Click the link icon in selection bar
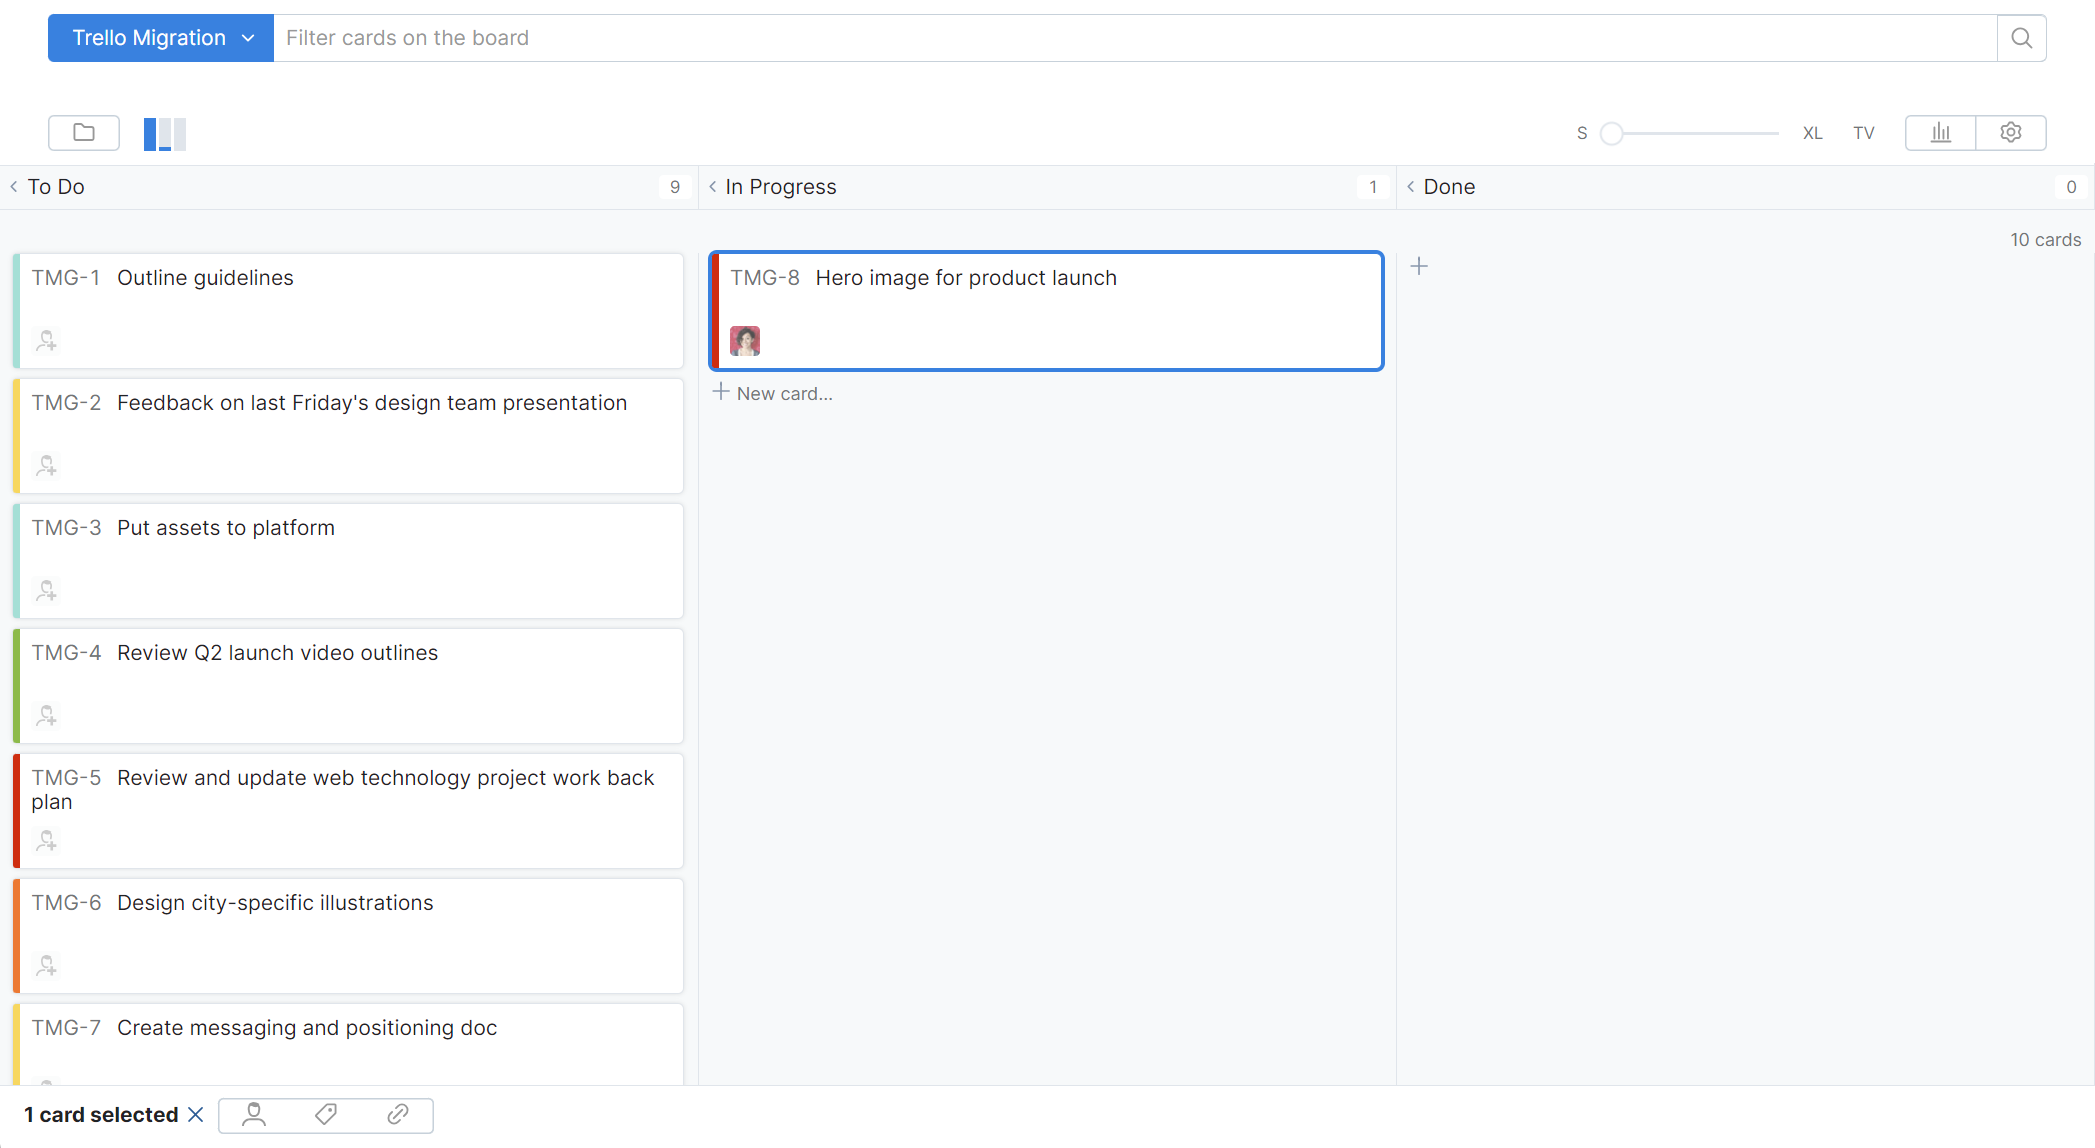 point(397,1114)
